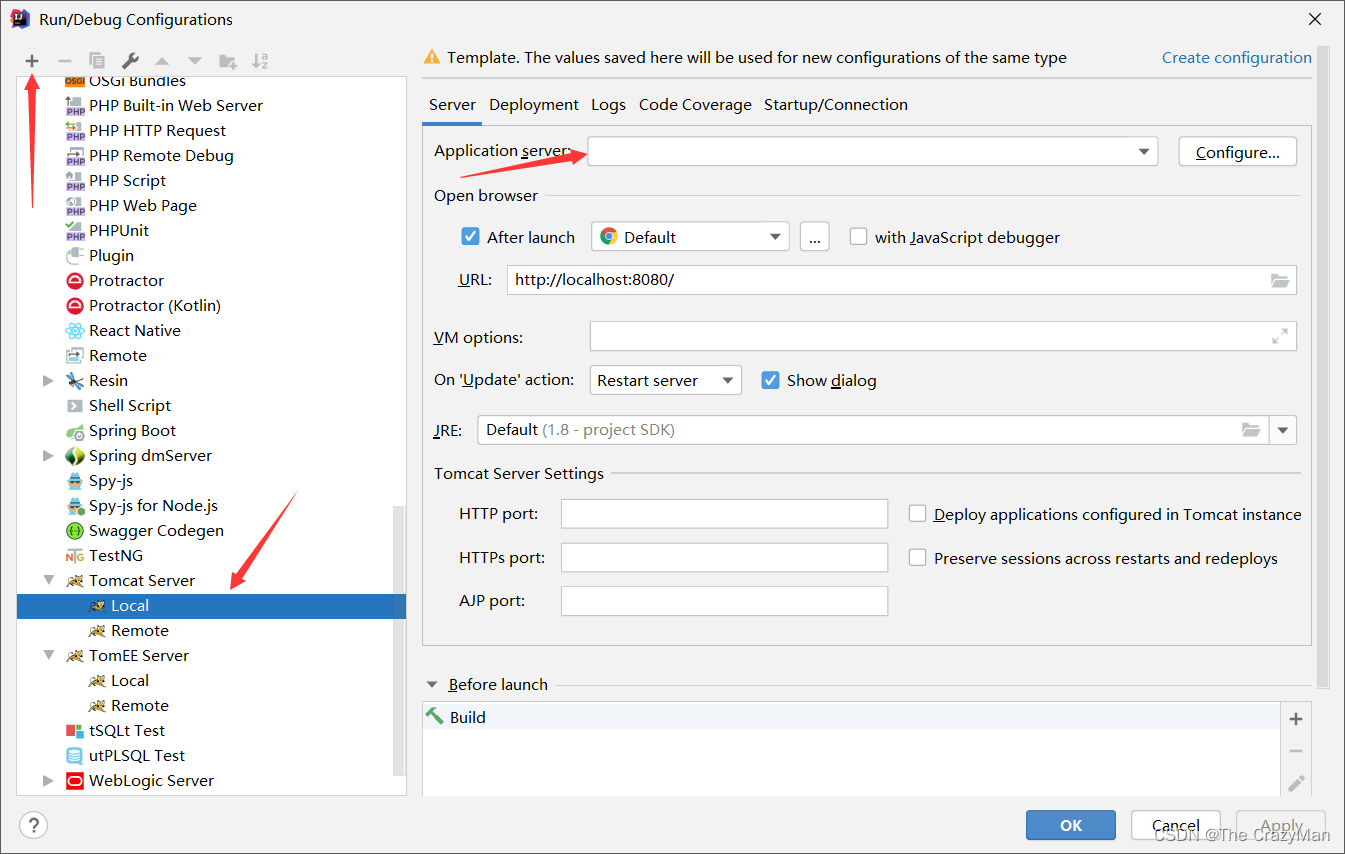Click the AJP port input field
Image resolution: width=1345 pixels, height=854 pixels.
(724, 601)
